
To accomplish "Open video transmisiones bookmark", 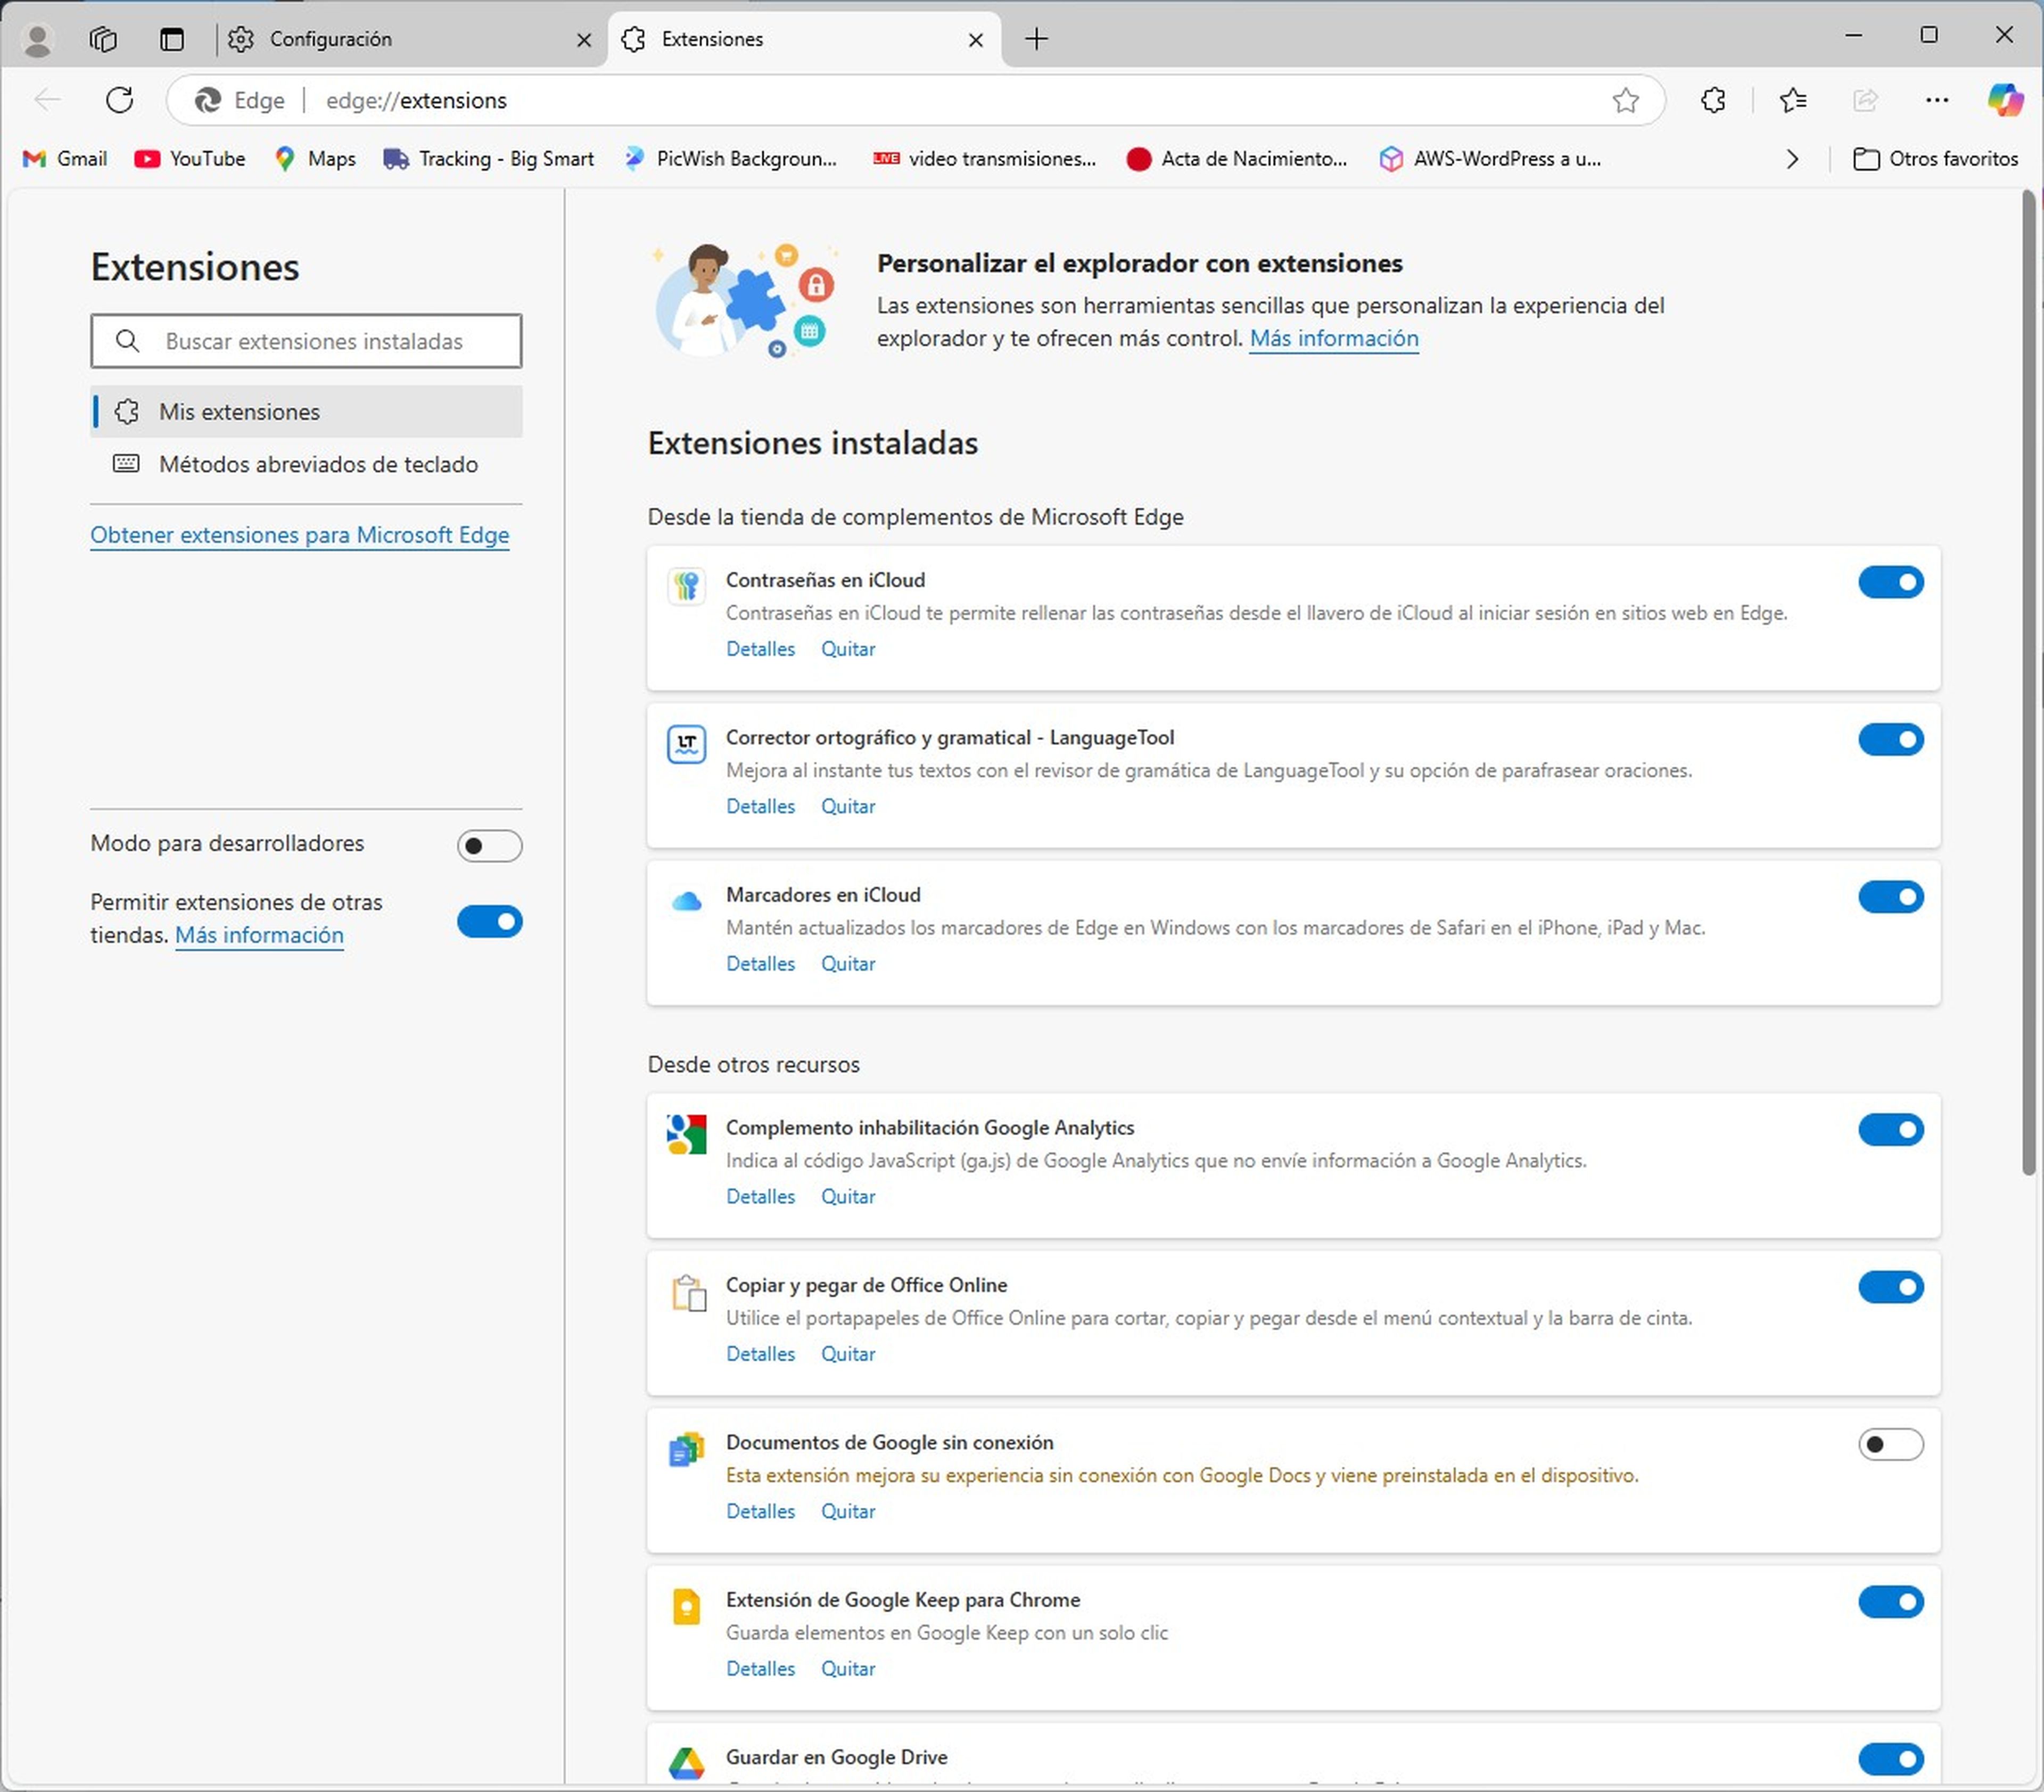I will pyautogui.click(x=984, y=159).
